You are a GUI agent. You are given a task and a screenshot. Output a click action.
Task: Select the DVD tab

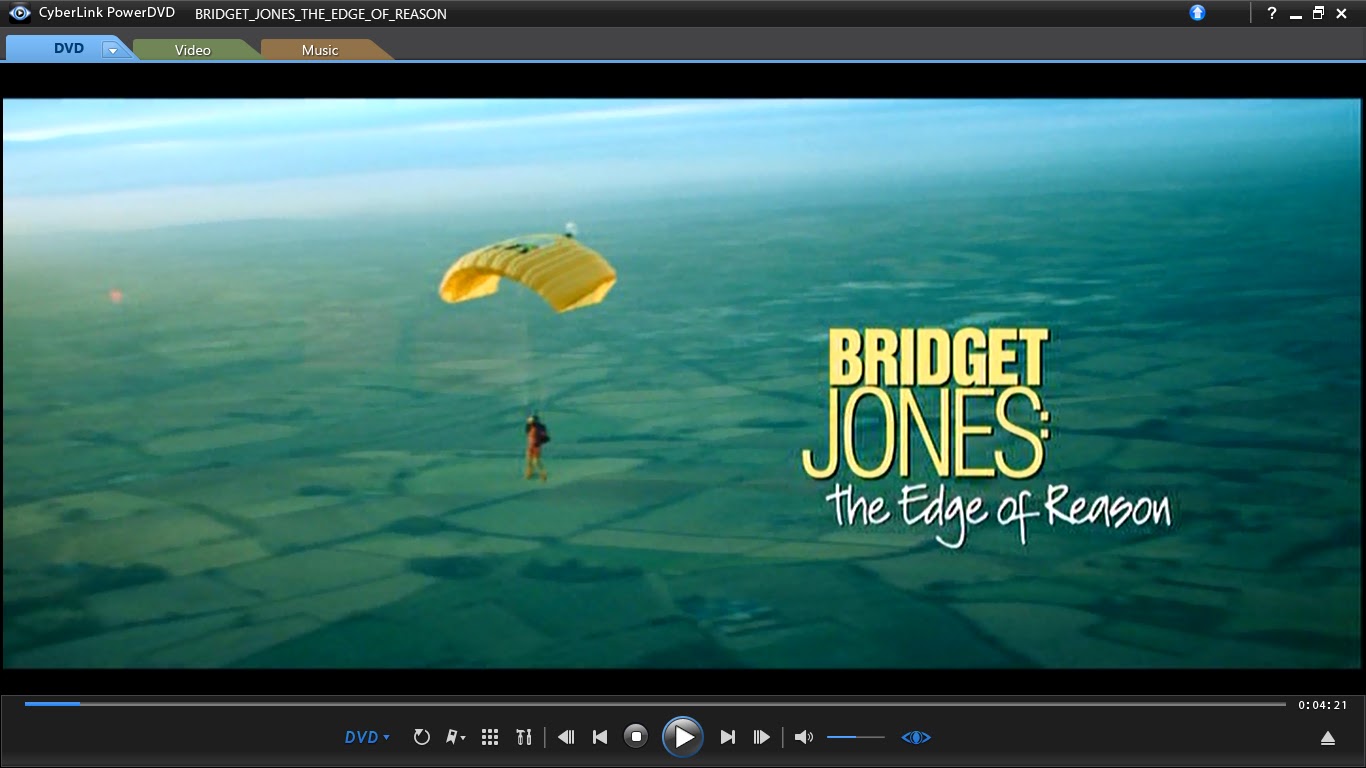pyautogui.click(x=69, y=48)
